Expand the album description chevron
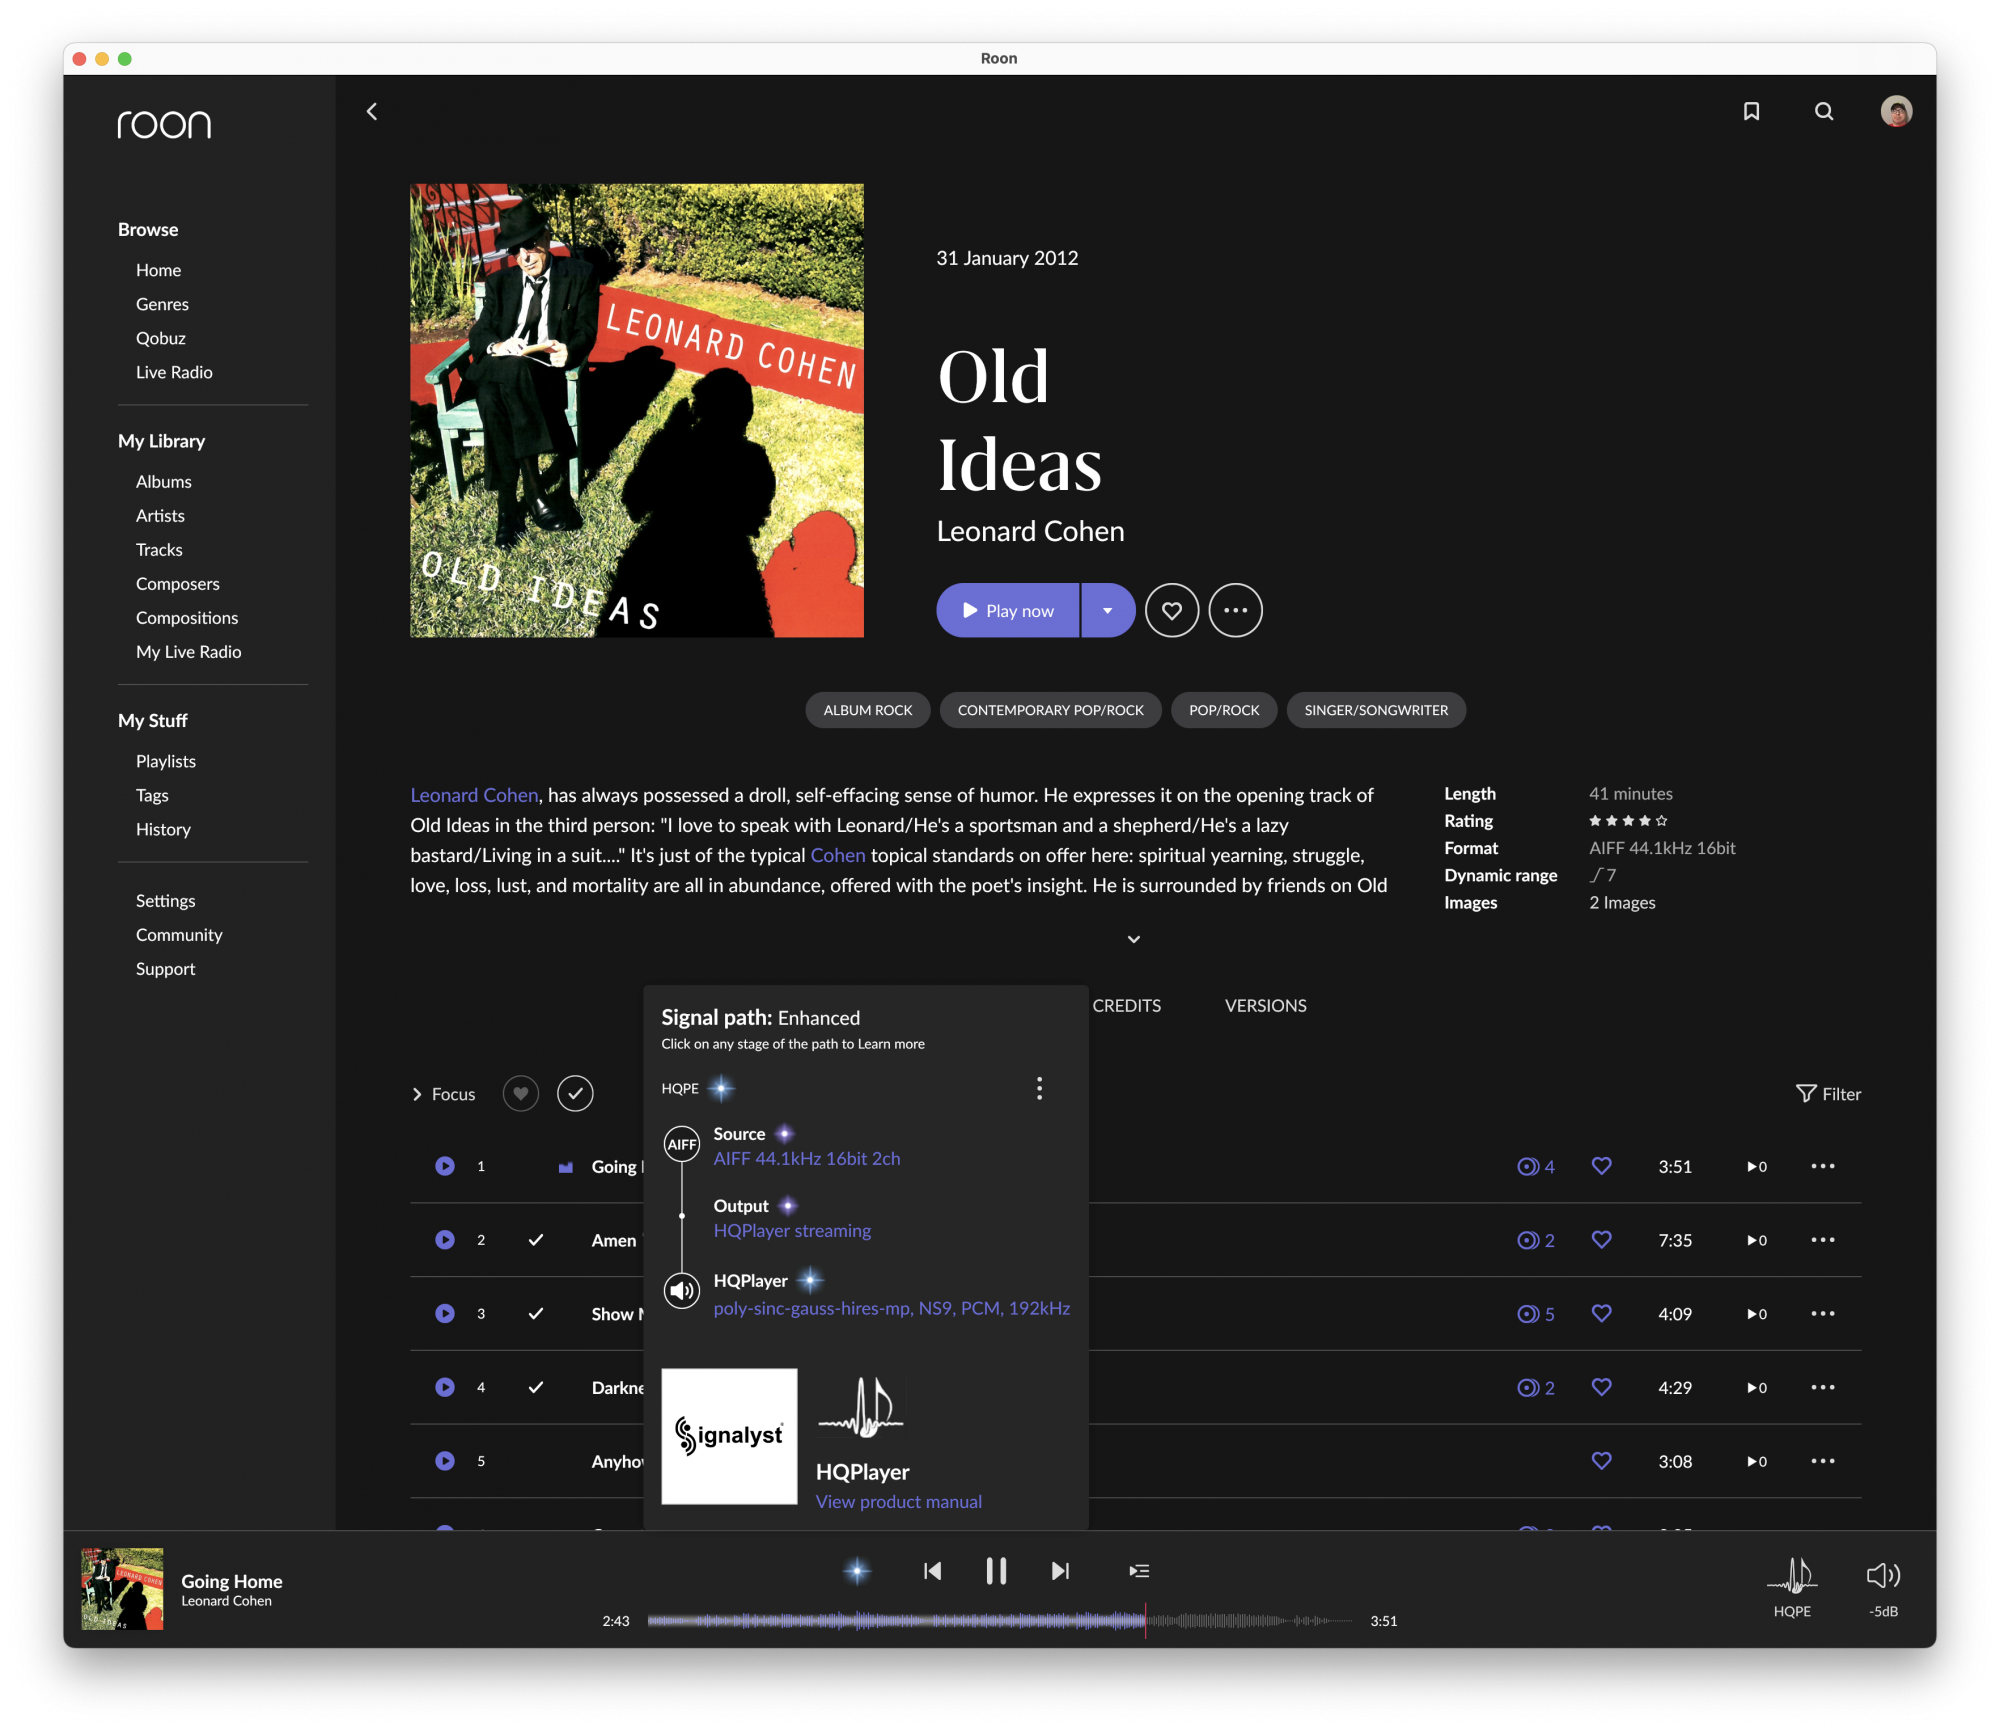 click(x=1133, y=939)
